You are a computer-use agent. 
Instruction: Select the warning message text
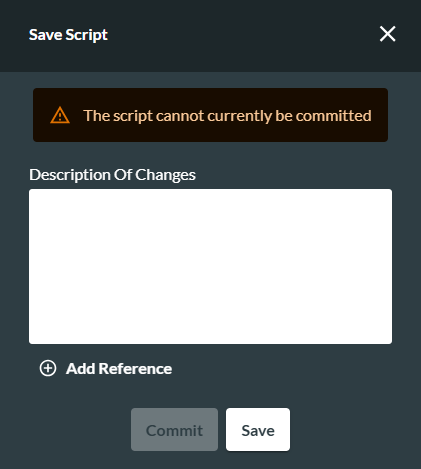[x=227, y=116]
